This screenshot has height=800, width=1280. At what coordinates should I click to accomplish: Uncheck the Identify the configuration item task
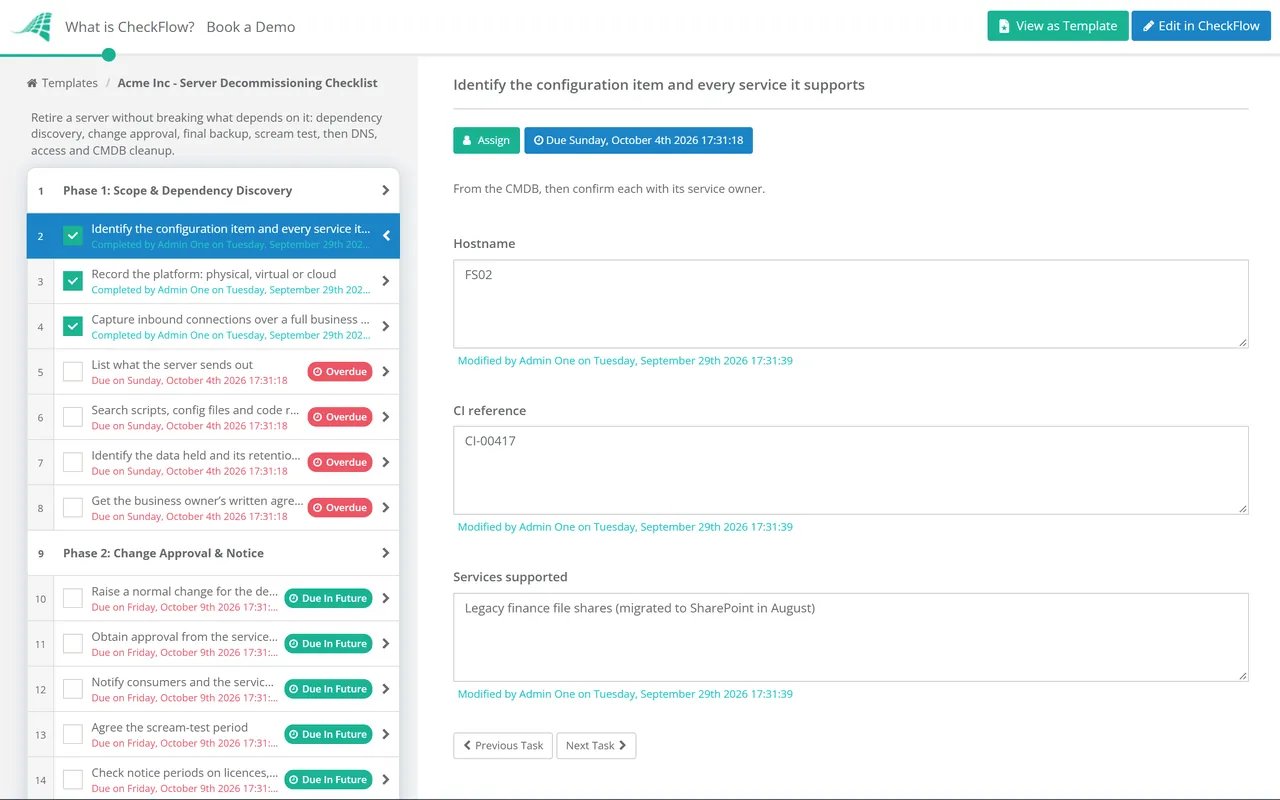73,236
